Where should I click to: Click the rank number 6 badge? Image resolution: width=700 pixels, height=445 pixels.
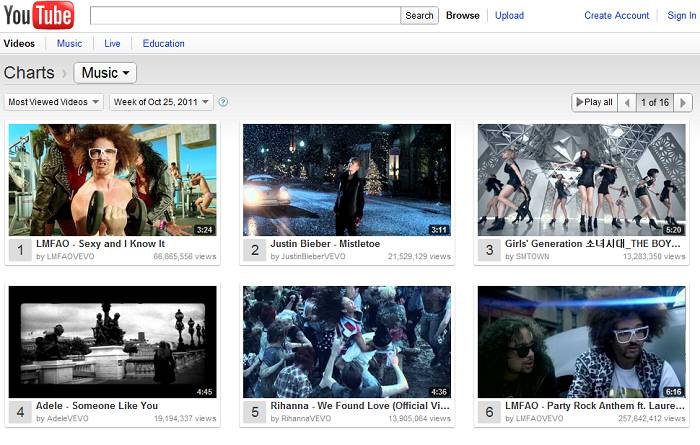click(489, 412)
